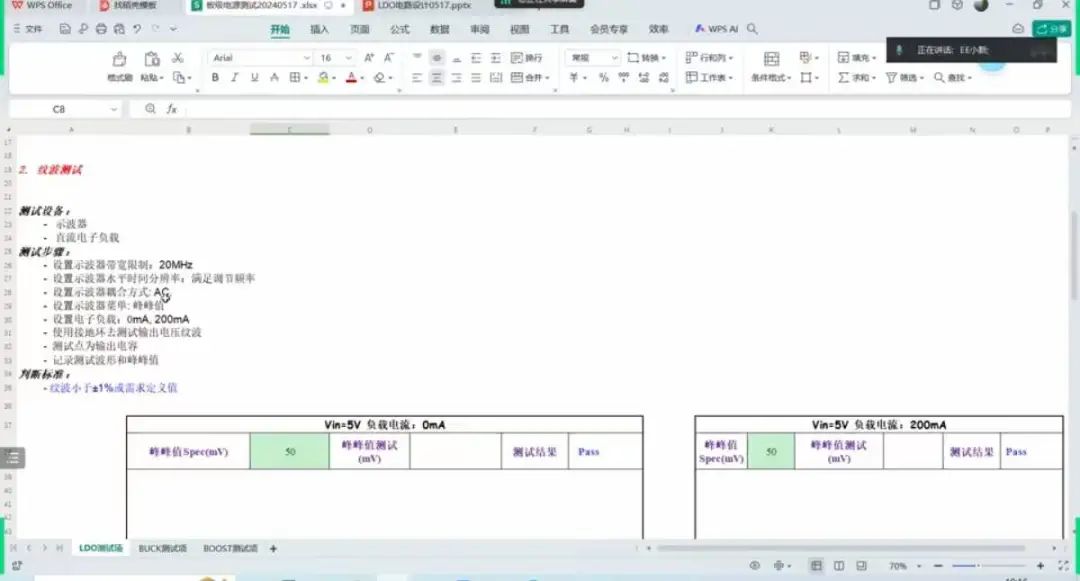Open the BUCK测试项 sheet tab
This screenshot has width=1080, height=581.
[x=162, y=548]
